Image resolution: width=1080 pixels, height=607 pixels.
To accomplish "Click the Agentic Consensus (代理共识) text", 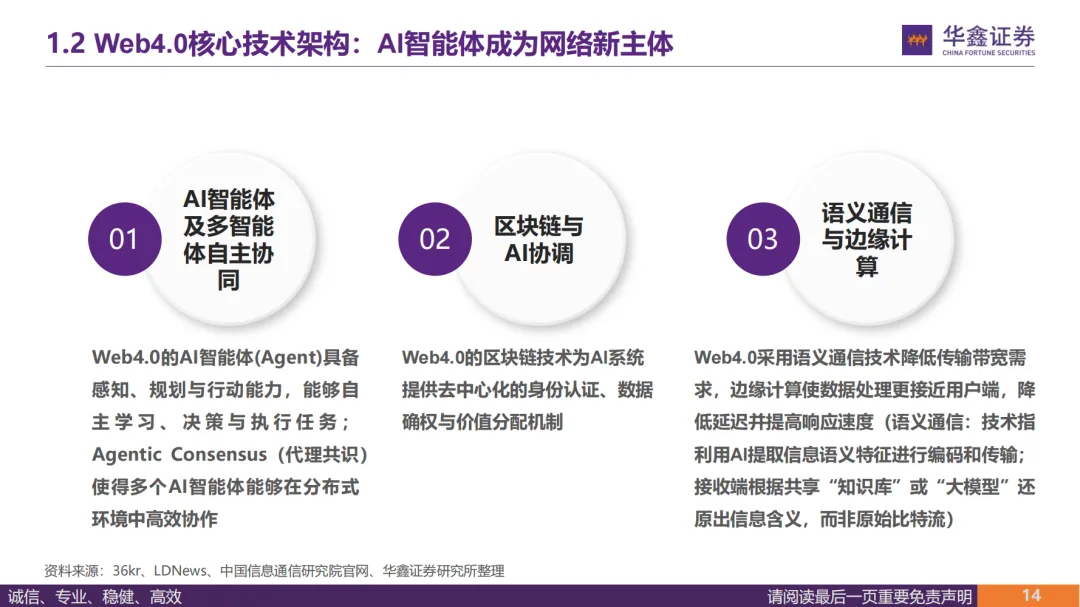I will (x=231, y=455).
